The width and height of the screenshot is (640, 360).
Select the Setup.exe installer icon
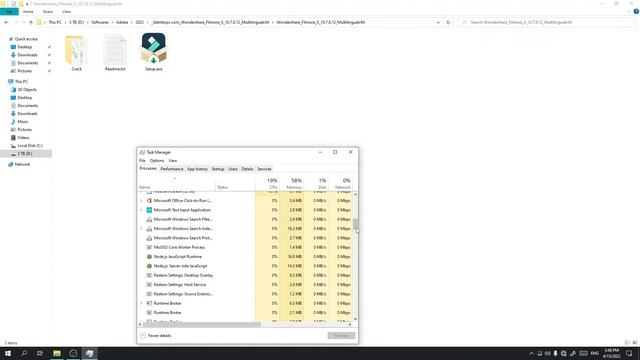point(153,49)
